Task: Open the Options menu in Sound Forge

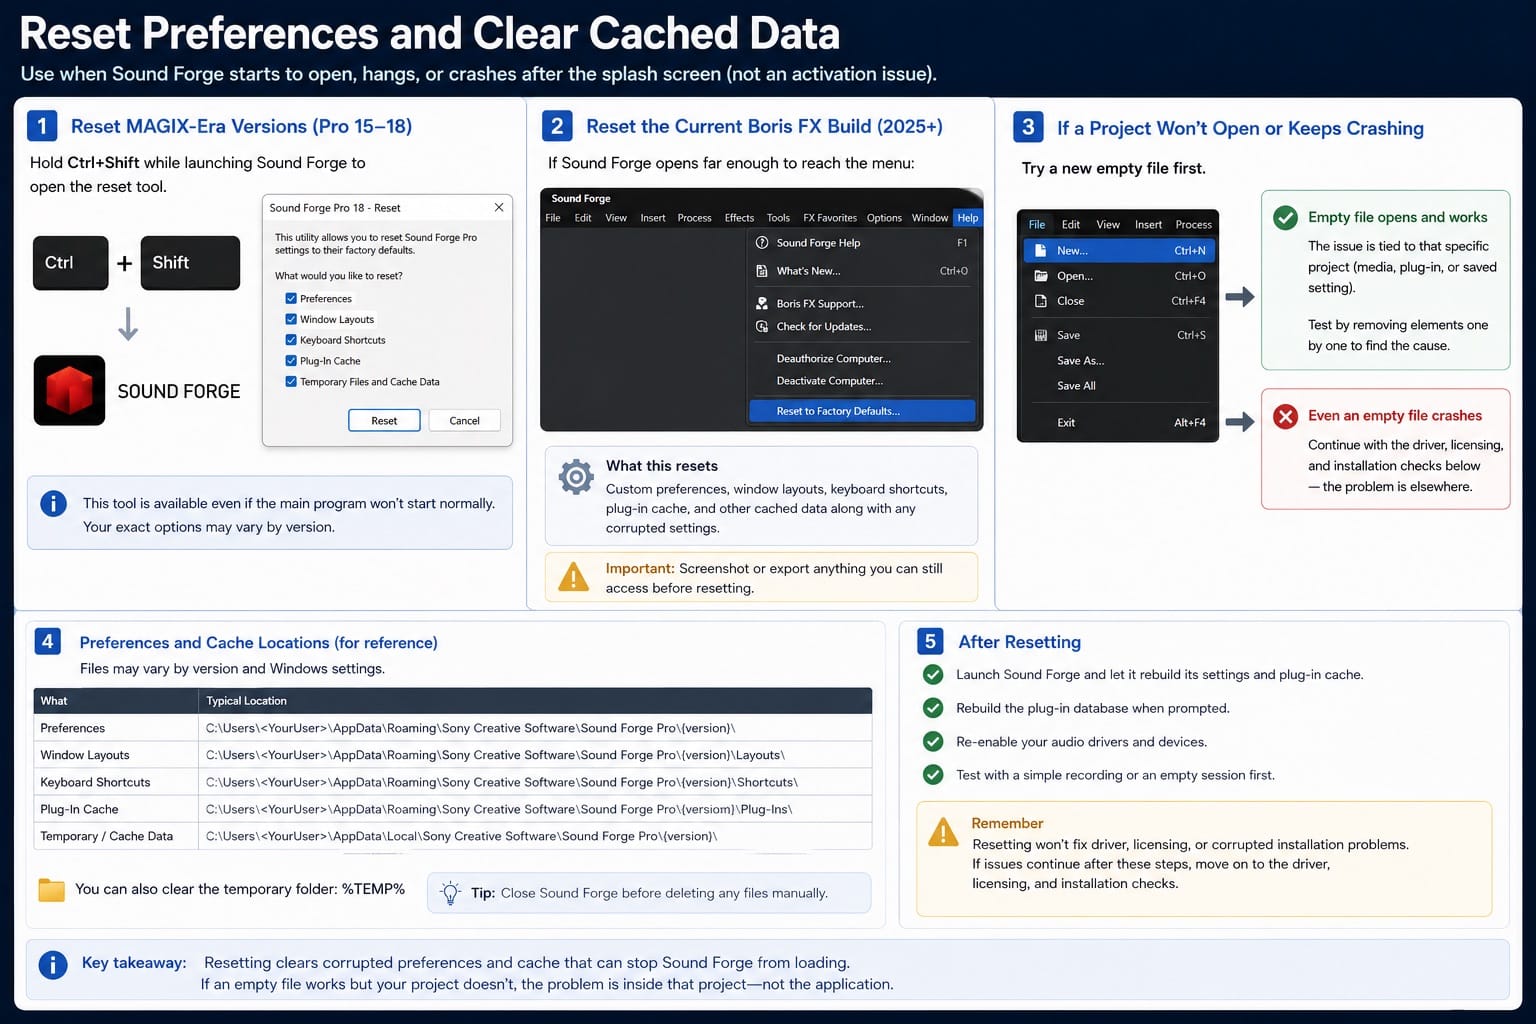Action: (884, 218)
